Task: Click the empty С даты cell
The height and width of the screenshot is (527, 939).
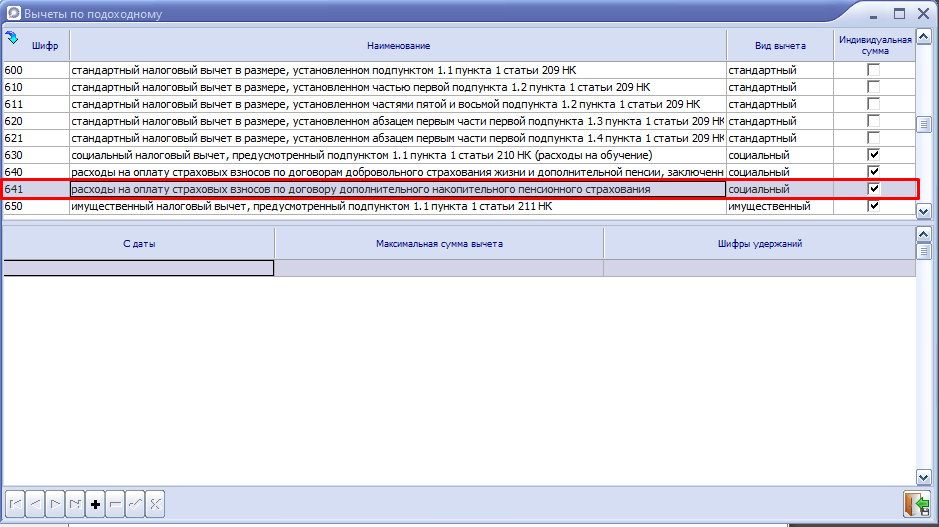Action: (x=138, y=268)
